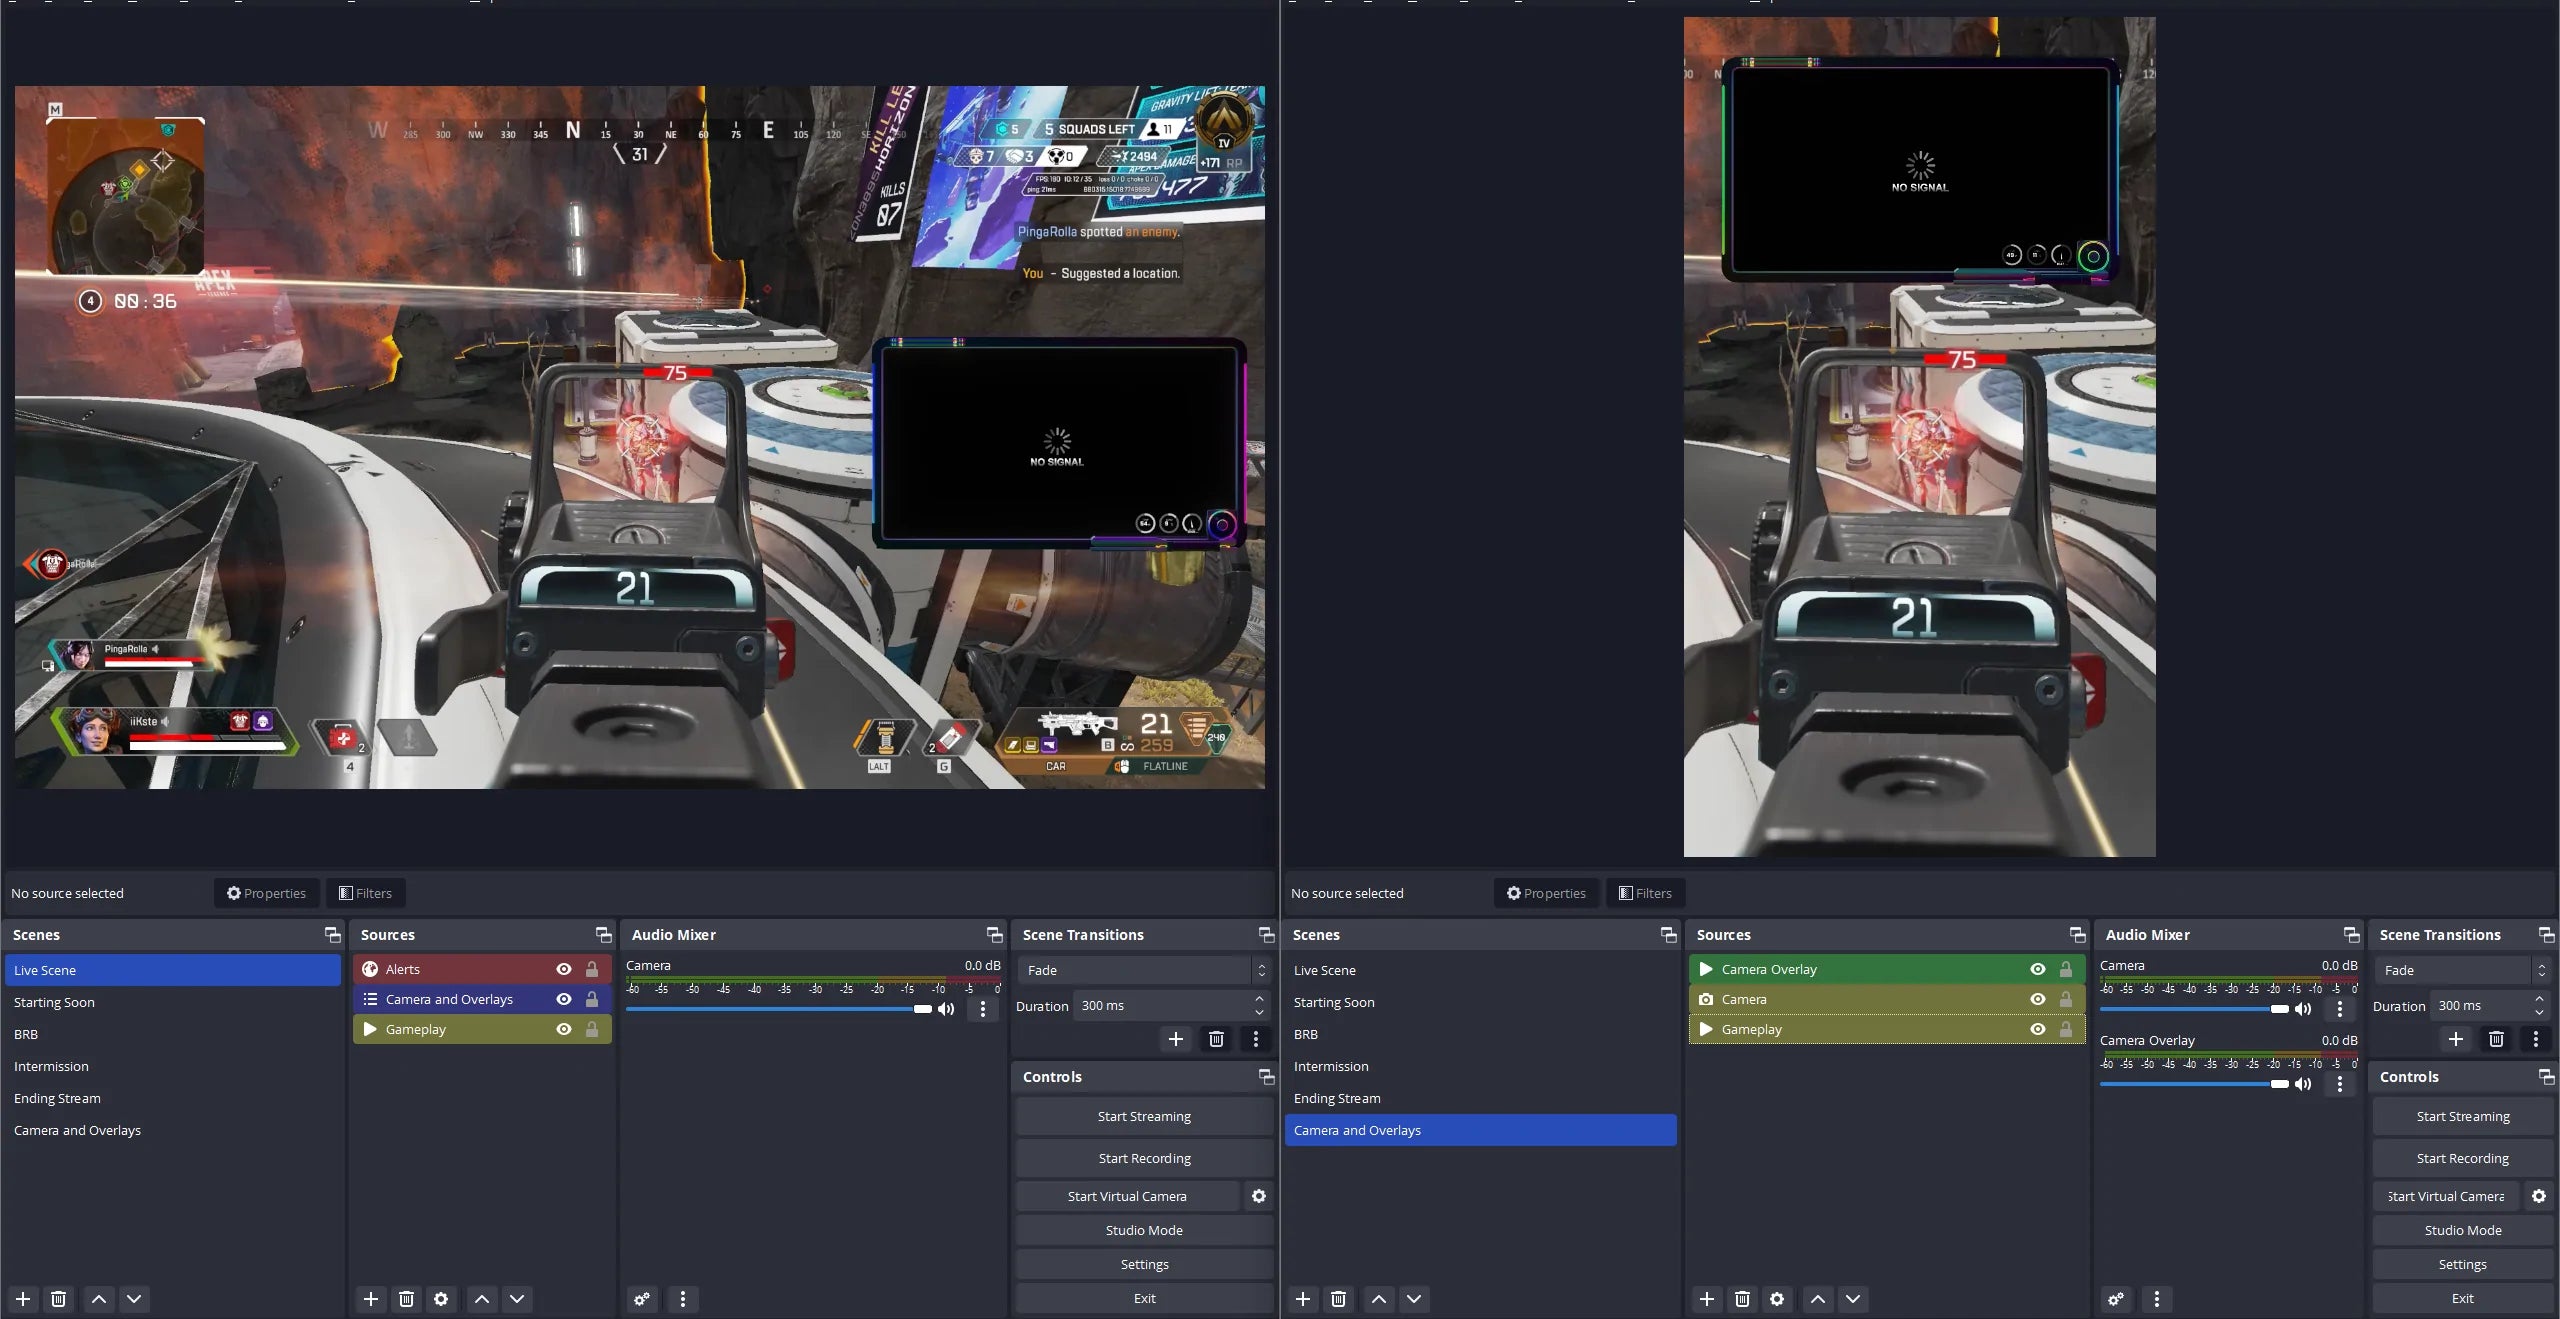
Task: Unlock Camera and Overlays source
Action: 592,999
